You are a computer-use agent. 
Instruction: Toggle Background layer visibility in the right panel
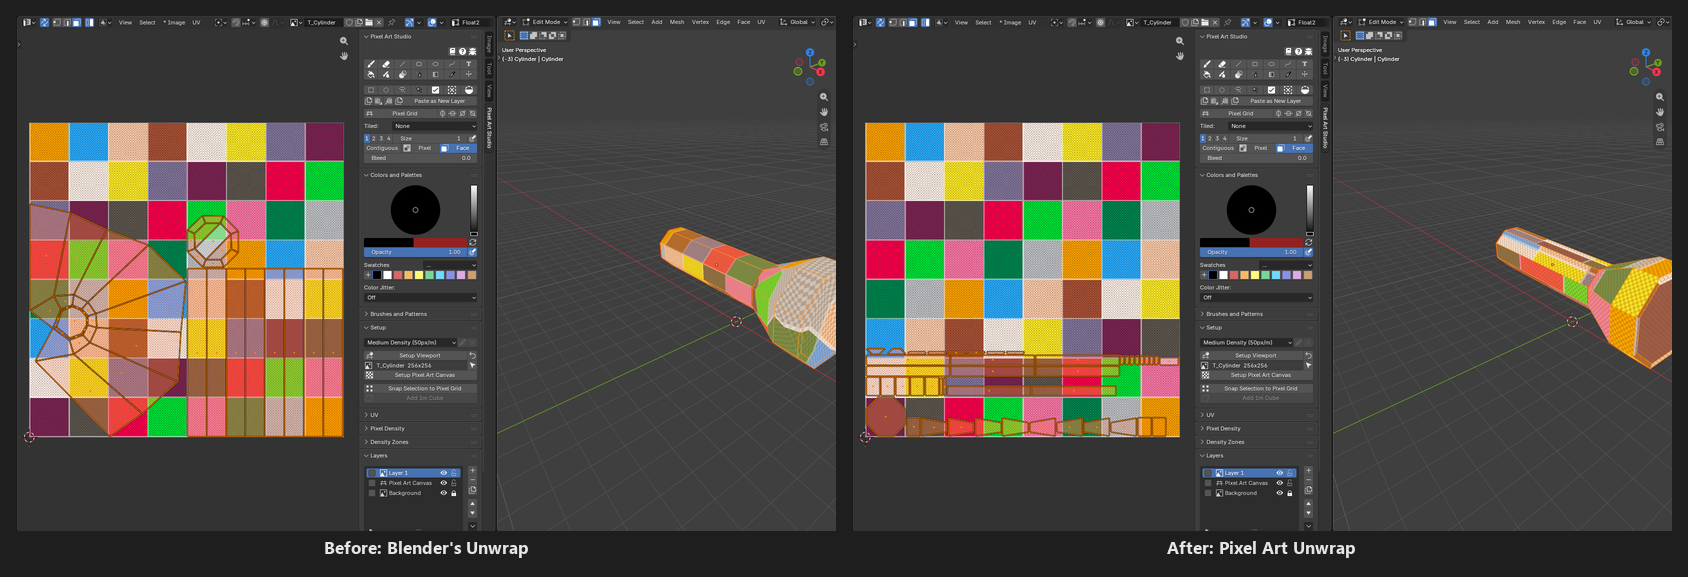[1280, 493]
